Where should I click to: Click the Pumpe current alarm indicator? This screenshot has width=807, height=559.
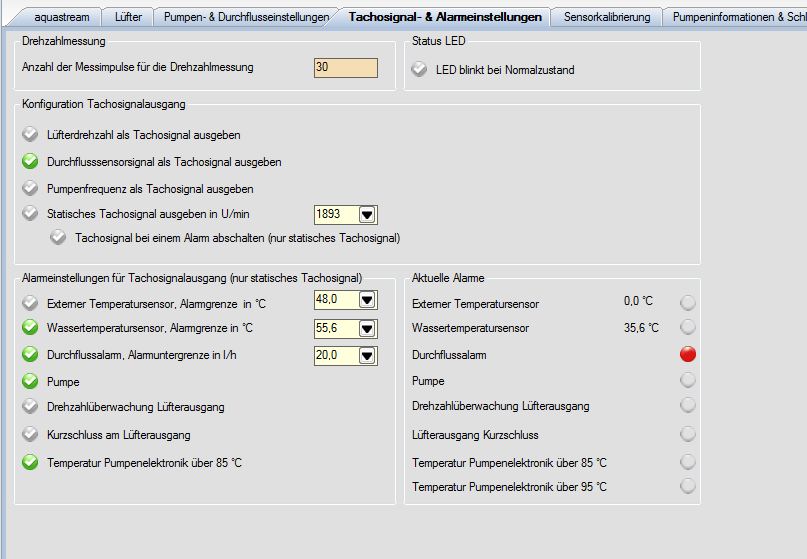(x=688, y=380)
